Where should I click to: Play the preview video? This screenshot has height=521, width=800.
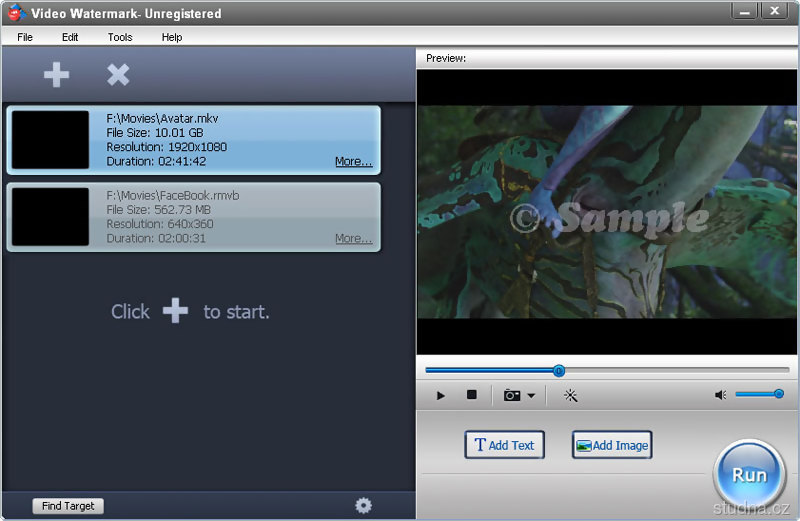pos(441,395)
